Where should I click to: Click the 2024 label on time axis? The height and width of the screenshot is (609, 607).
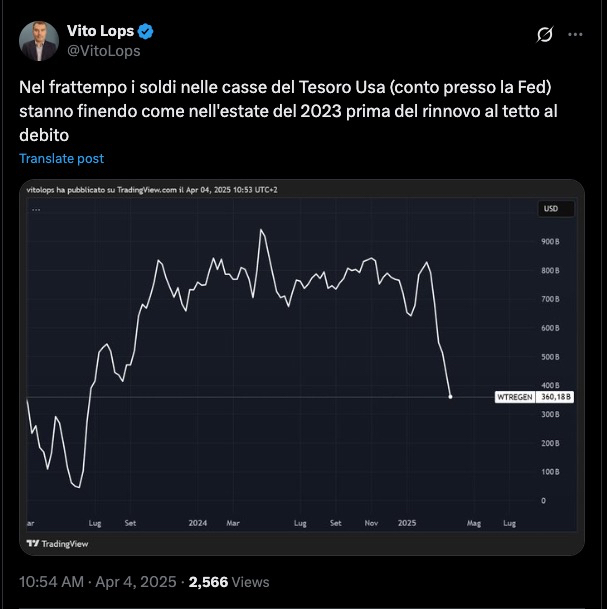click(x=197, y=522)
